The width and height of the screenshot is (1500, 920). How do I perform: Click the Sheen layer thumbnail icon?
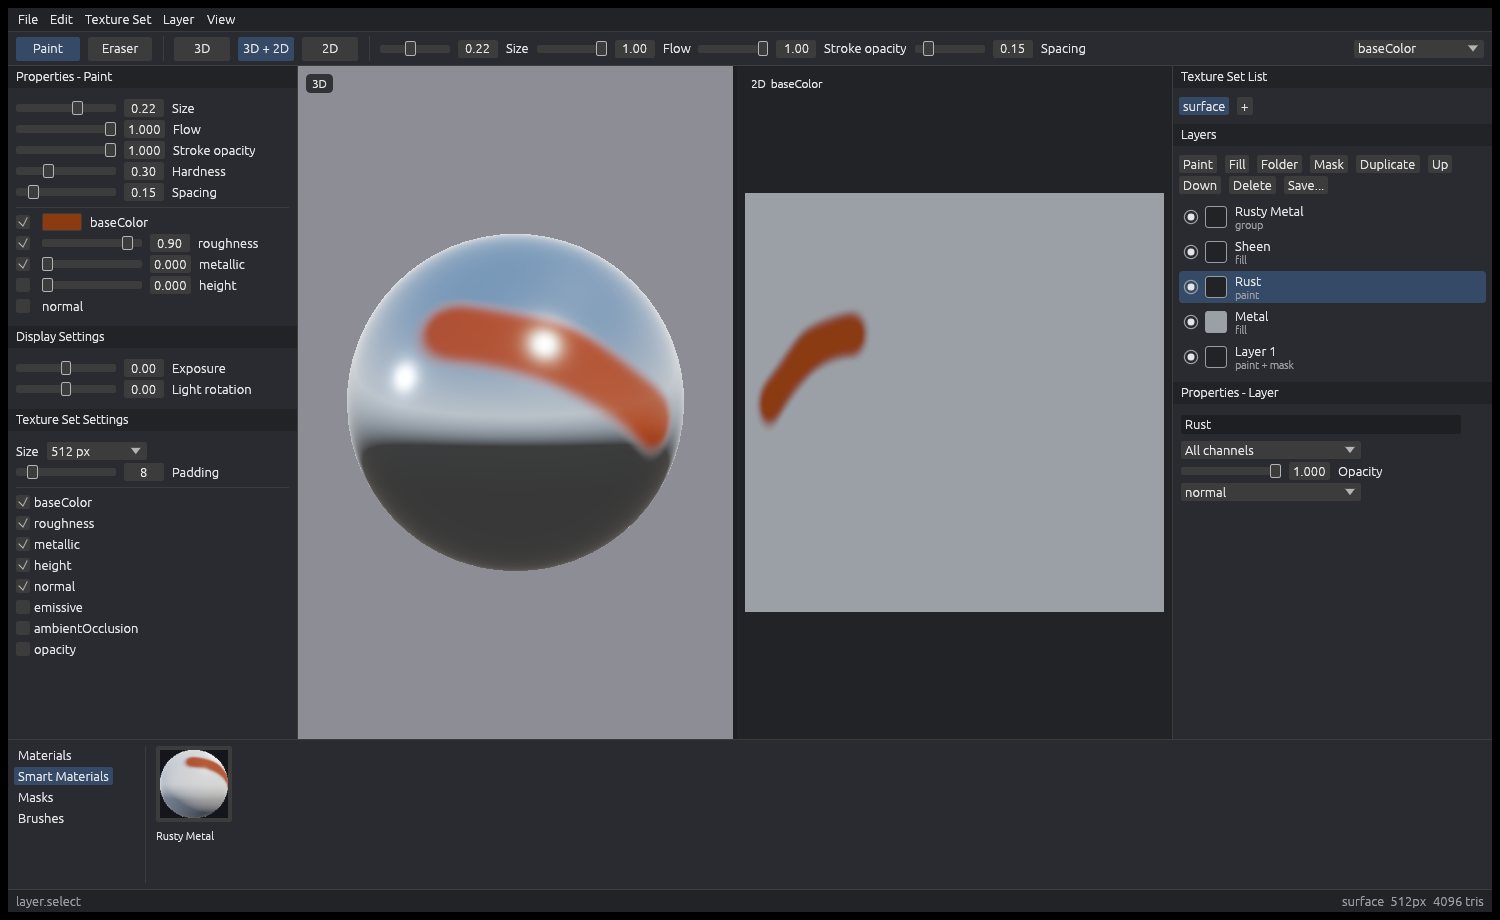click(x=1216, y=252)
